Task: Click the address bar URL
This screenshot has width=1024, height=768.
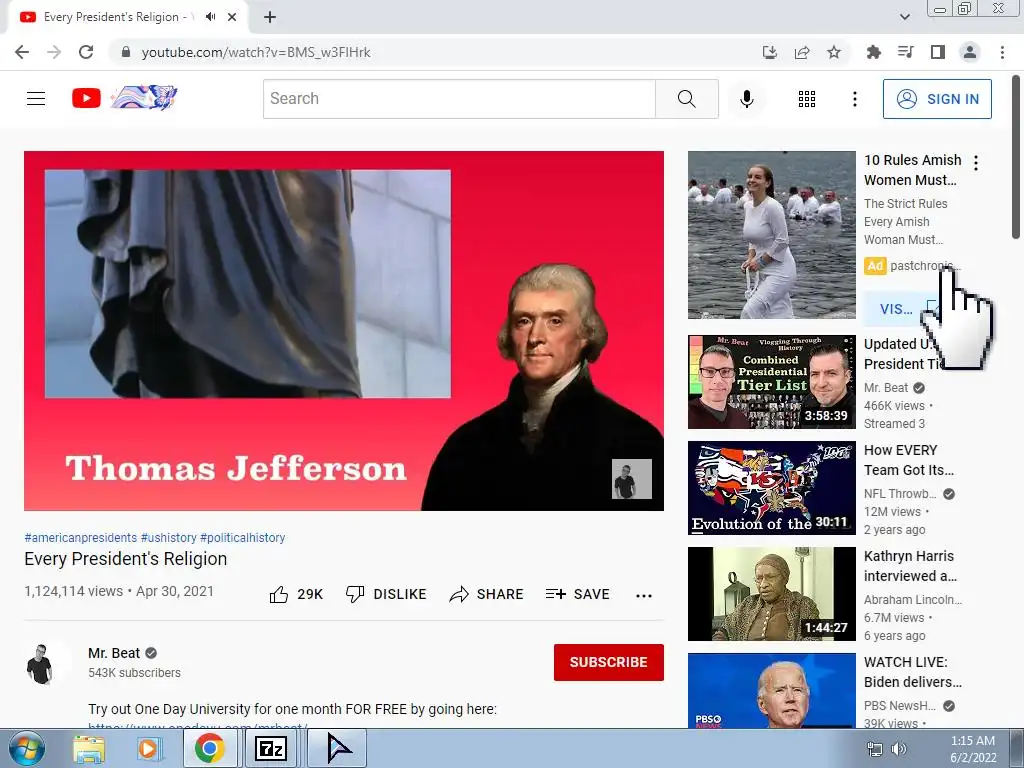Action: coord(256,52)
